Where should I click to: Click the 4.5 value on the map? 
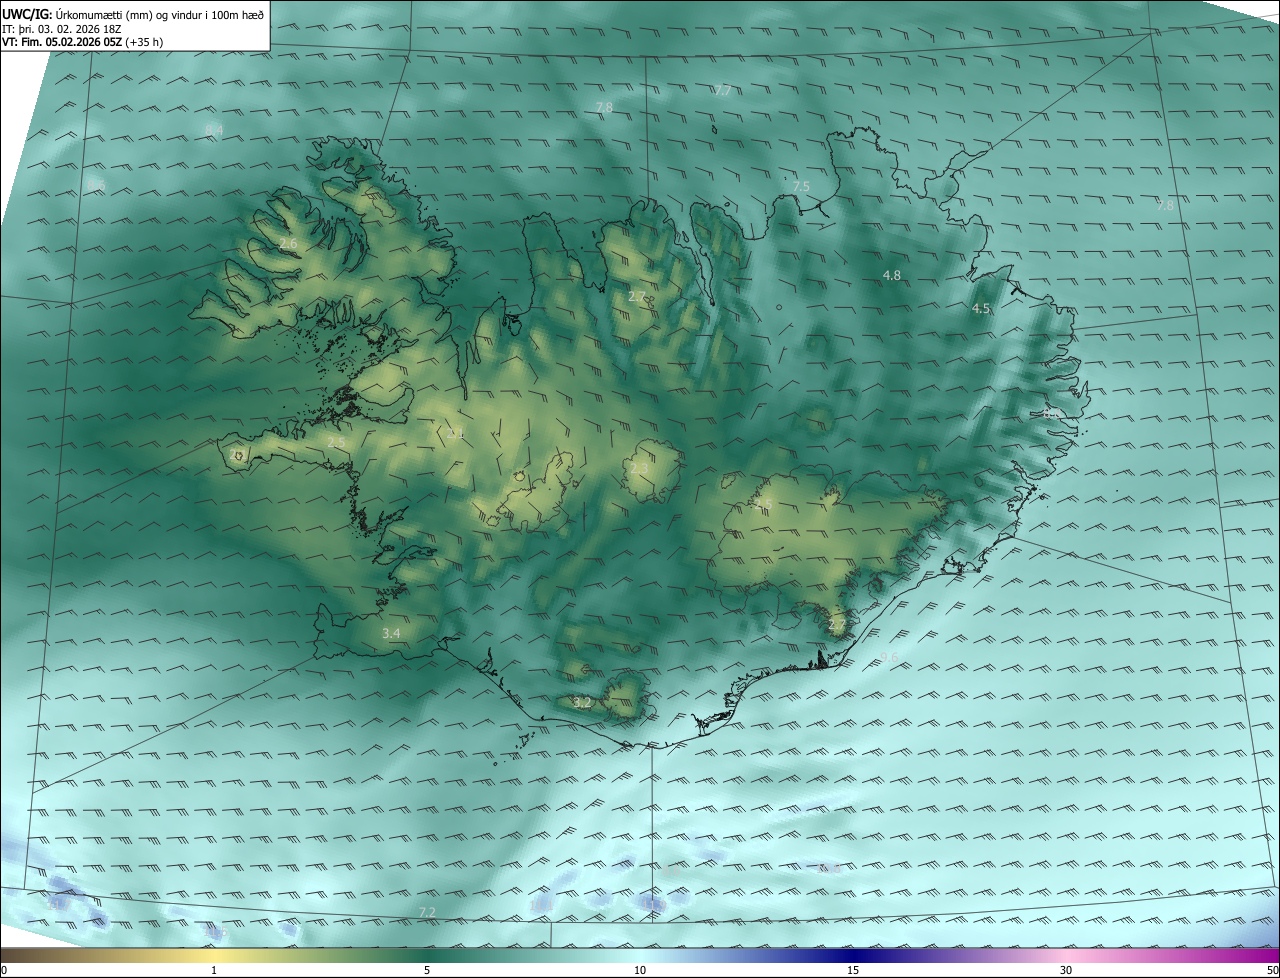click(981, 309)
